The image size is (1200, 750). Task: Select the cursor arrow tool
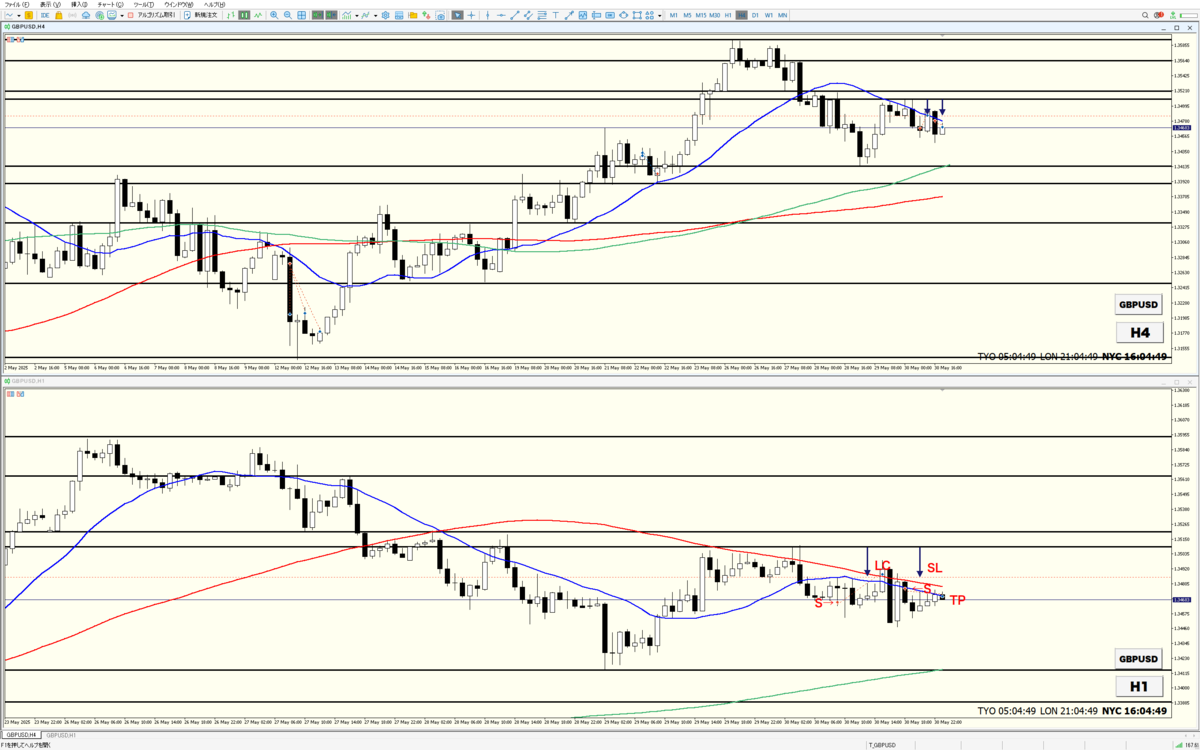(458, 15)
